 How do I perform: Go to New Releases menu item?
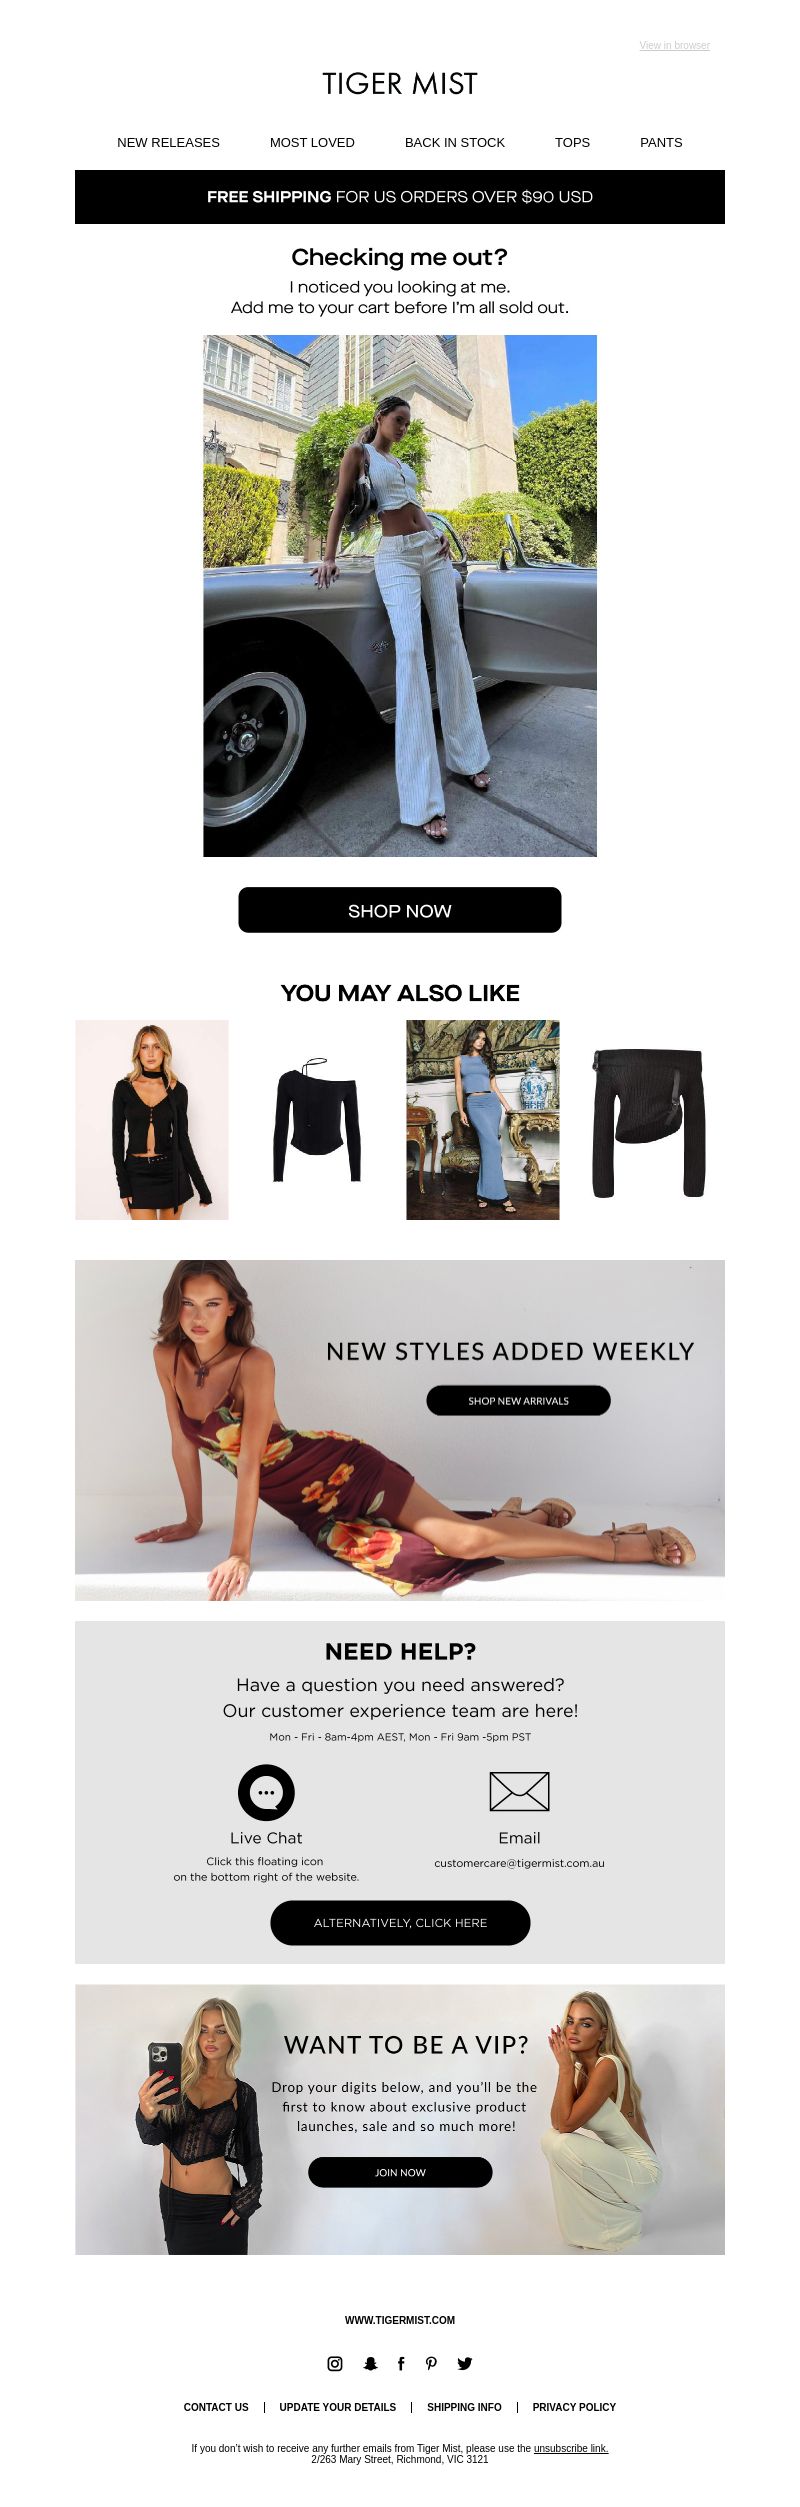point(168,142)
